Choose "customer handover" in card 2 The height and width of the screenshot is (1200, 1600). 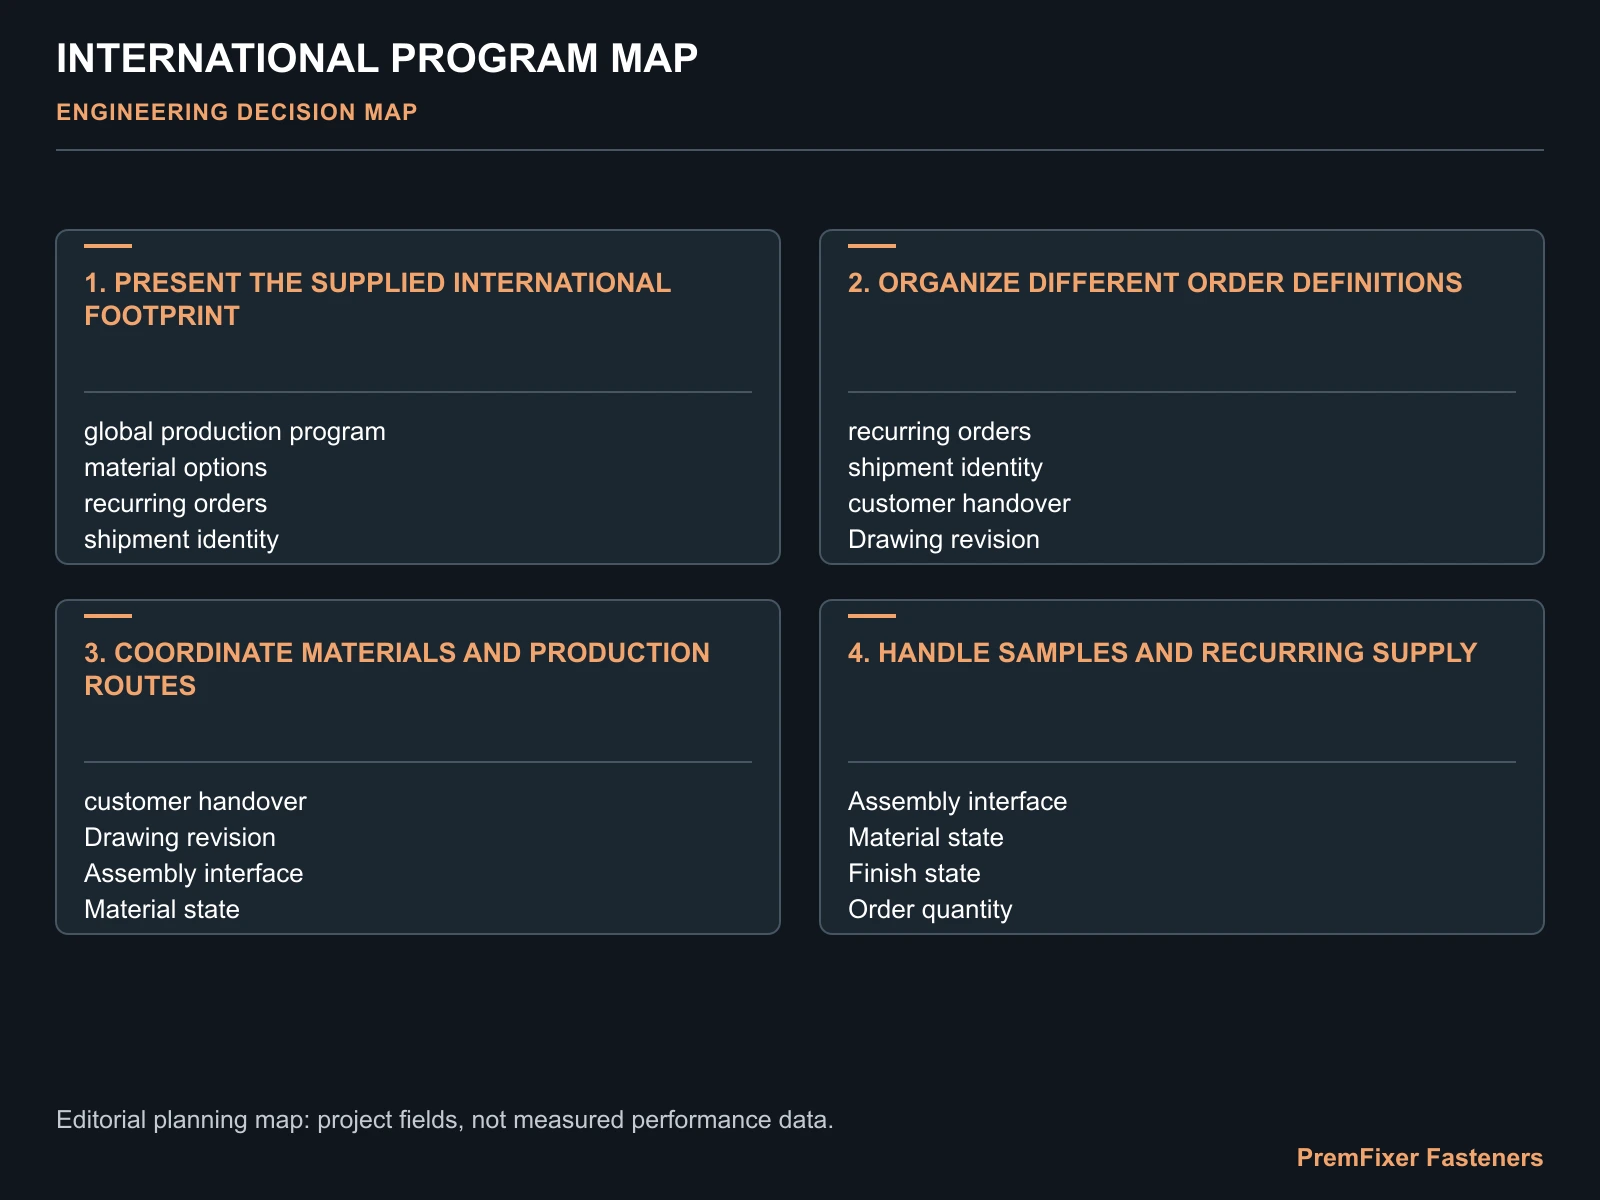pos(959,503)
